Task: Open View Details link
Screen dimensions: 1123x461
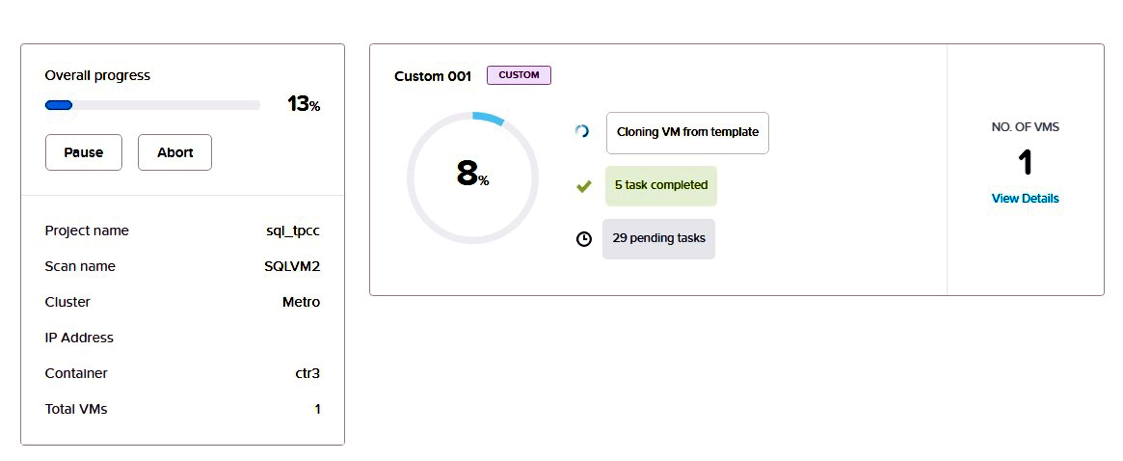Action: pos(1025,198)
